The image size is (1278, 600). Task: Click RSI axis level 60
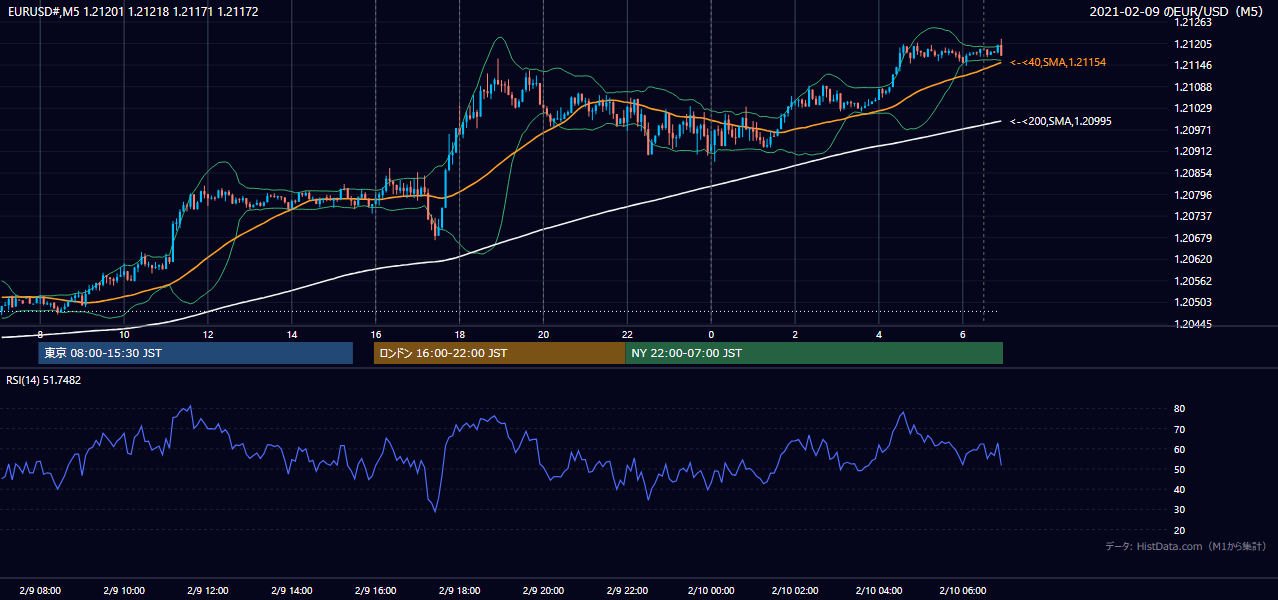coord(1180,449)
